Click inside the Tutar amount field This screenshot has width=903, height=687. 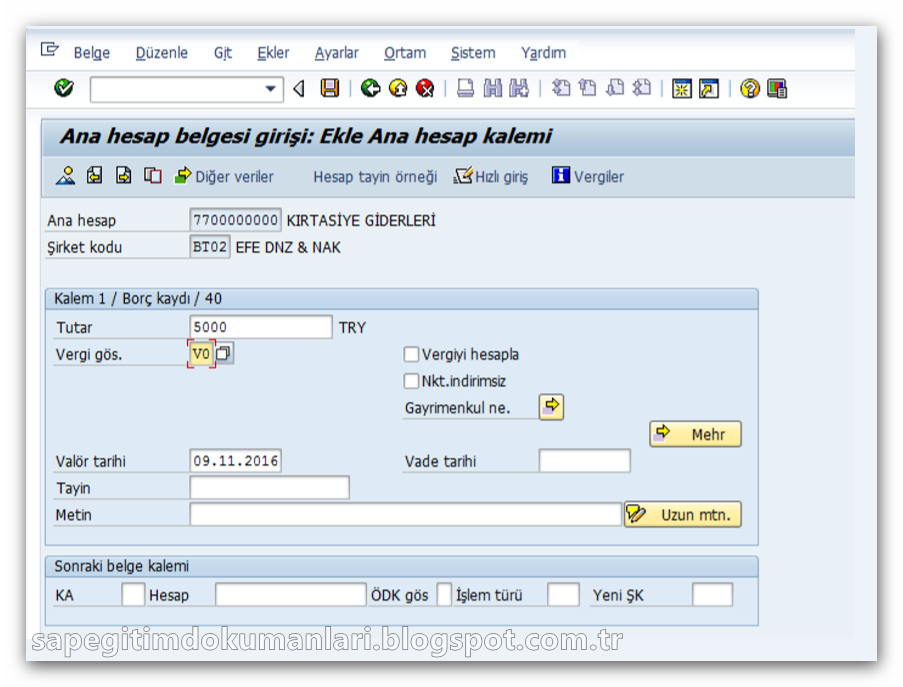[260, 326]
